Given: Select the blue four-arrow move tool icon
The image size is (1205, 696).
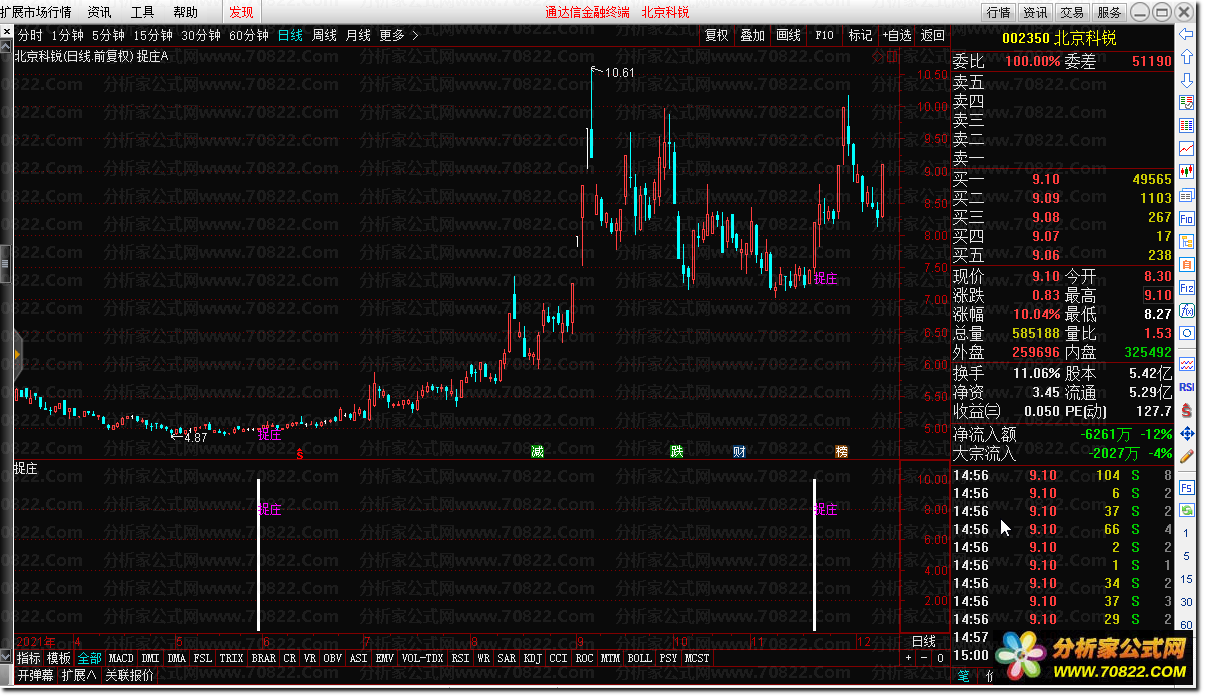Looking at the screenshot, I should pos(1186,433).
